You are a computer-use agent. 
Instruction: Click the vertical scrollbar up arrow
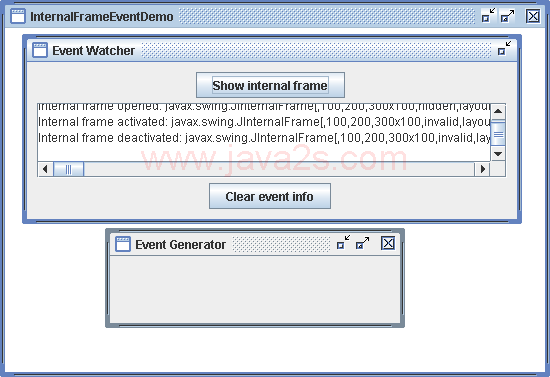click(x=498, y=112)
